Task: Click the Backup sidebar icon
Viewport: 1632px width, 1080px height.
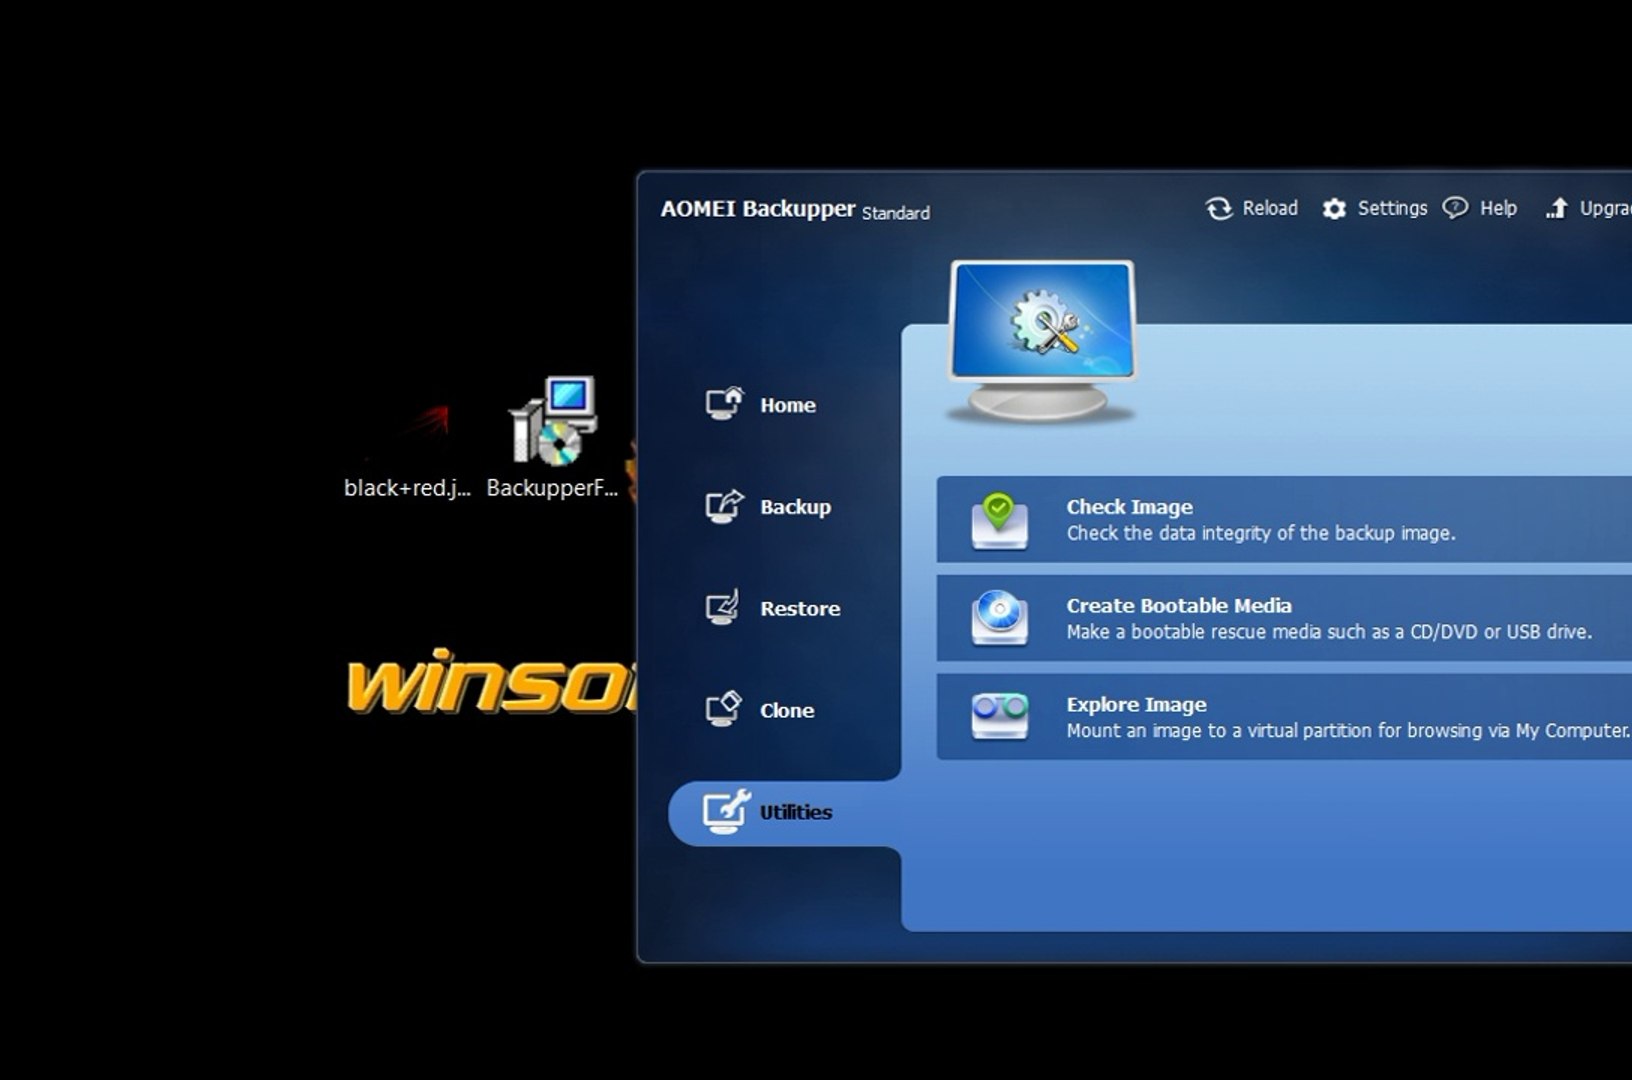Action: pos(724,505)
